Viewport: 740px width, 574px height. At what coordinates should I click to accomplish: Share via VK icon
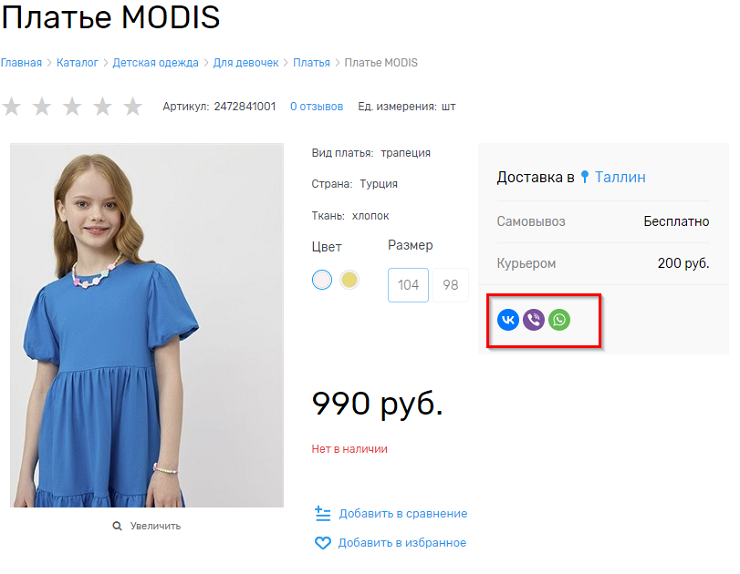508,320
